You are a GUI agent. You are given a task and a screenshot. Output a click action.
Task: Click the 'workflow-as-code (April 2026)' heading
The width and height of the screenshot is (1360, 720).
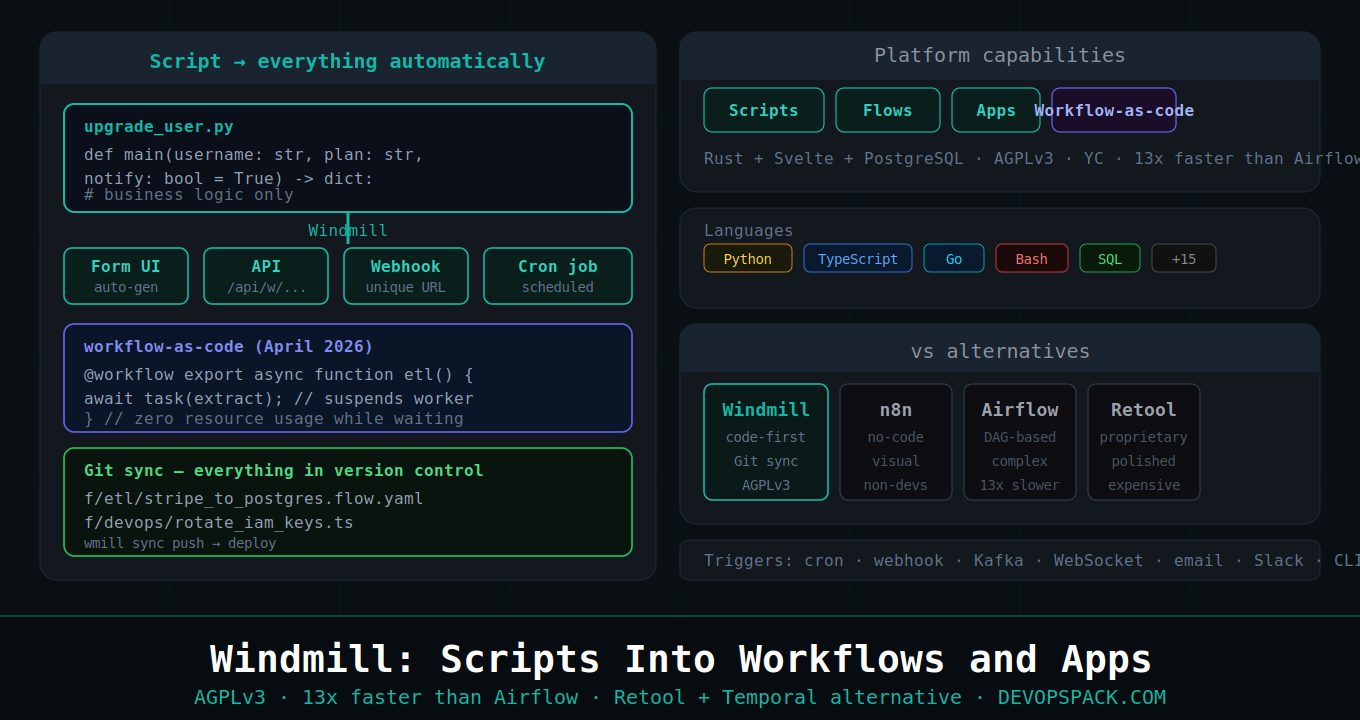click(x=229, y=347)
